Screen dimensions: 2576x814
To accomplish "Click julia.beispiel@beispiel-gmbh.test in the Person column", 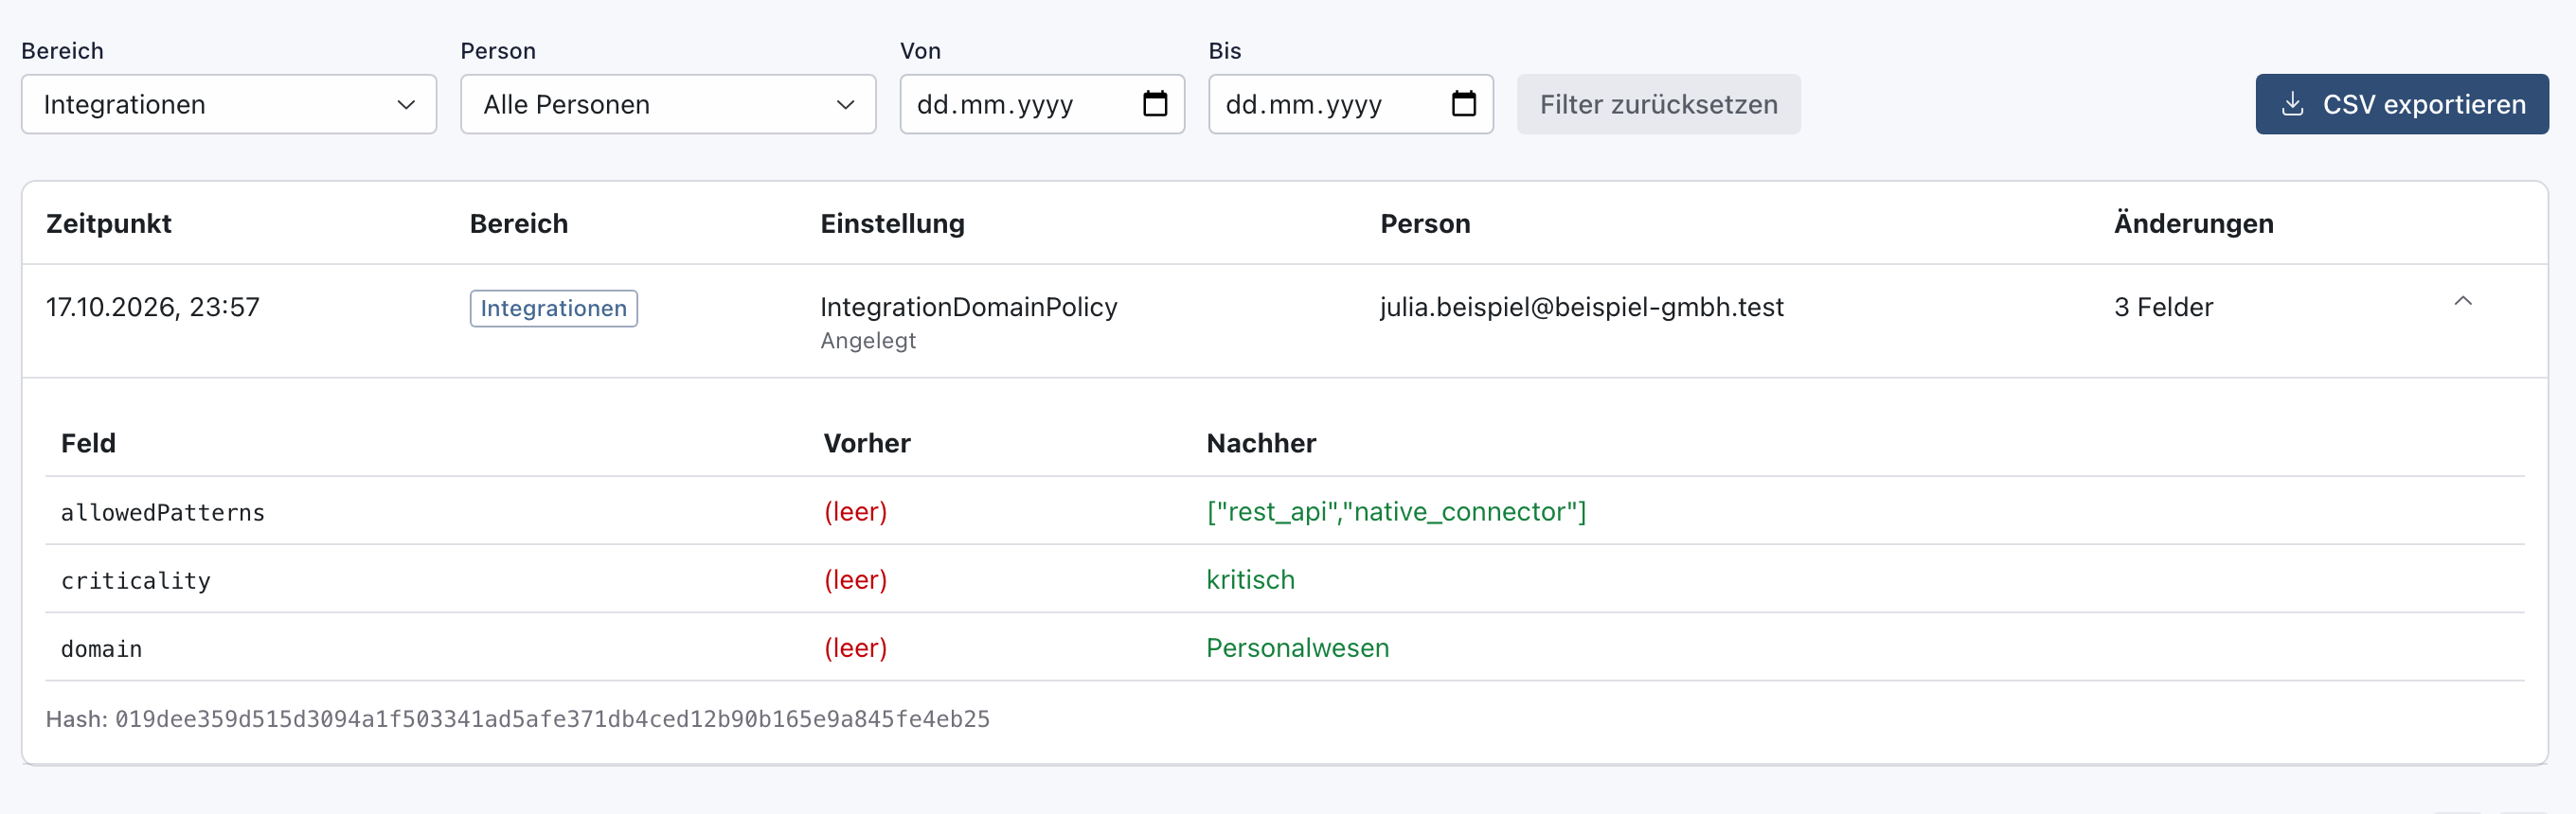I will (x=1581, y=307).
